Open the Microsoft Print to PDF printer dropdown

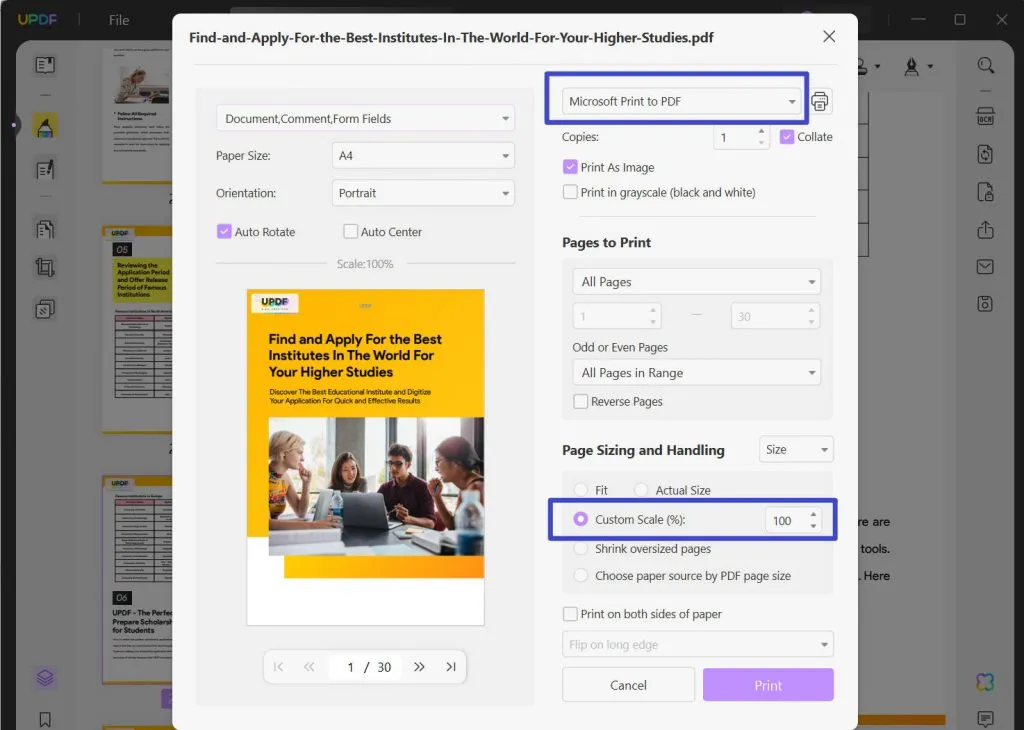click(682, 101)
